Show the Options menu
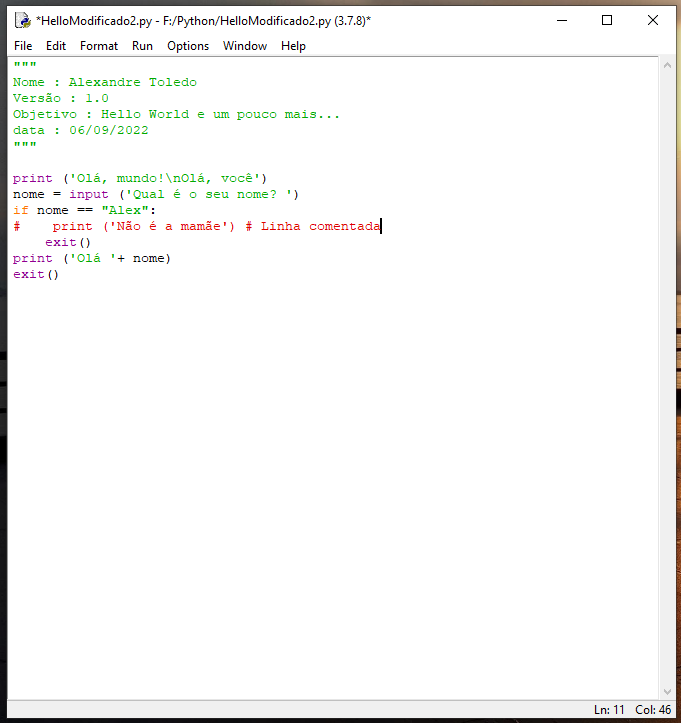This screenshot has width=681, height=723. pos(188,46)
